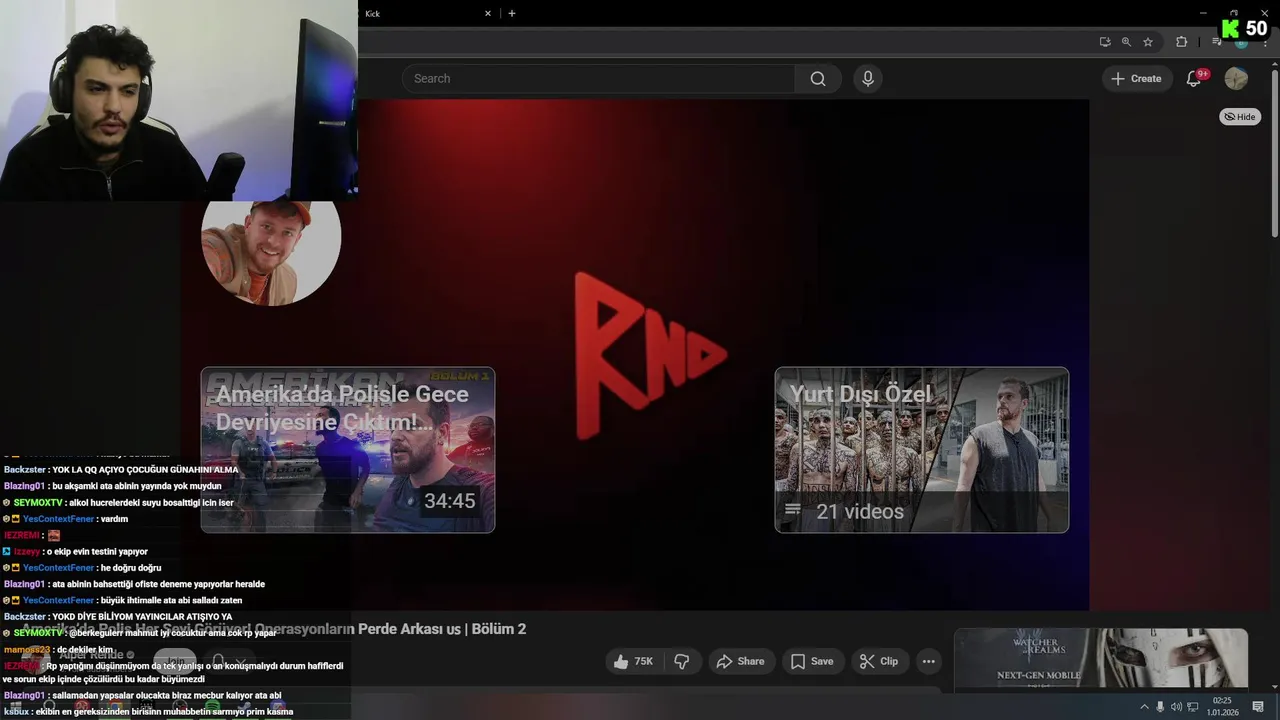The width and height of the screenshot is (1280, 720).
Task: Click the page scrollbar thumb
Action: tap(1274, 152)
